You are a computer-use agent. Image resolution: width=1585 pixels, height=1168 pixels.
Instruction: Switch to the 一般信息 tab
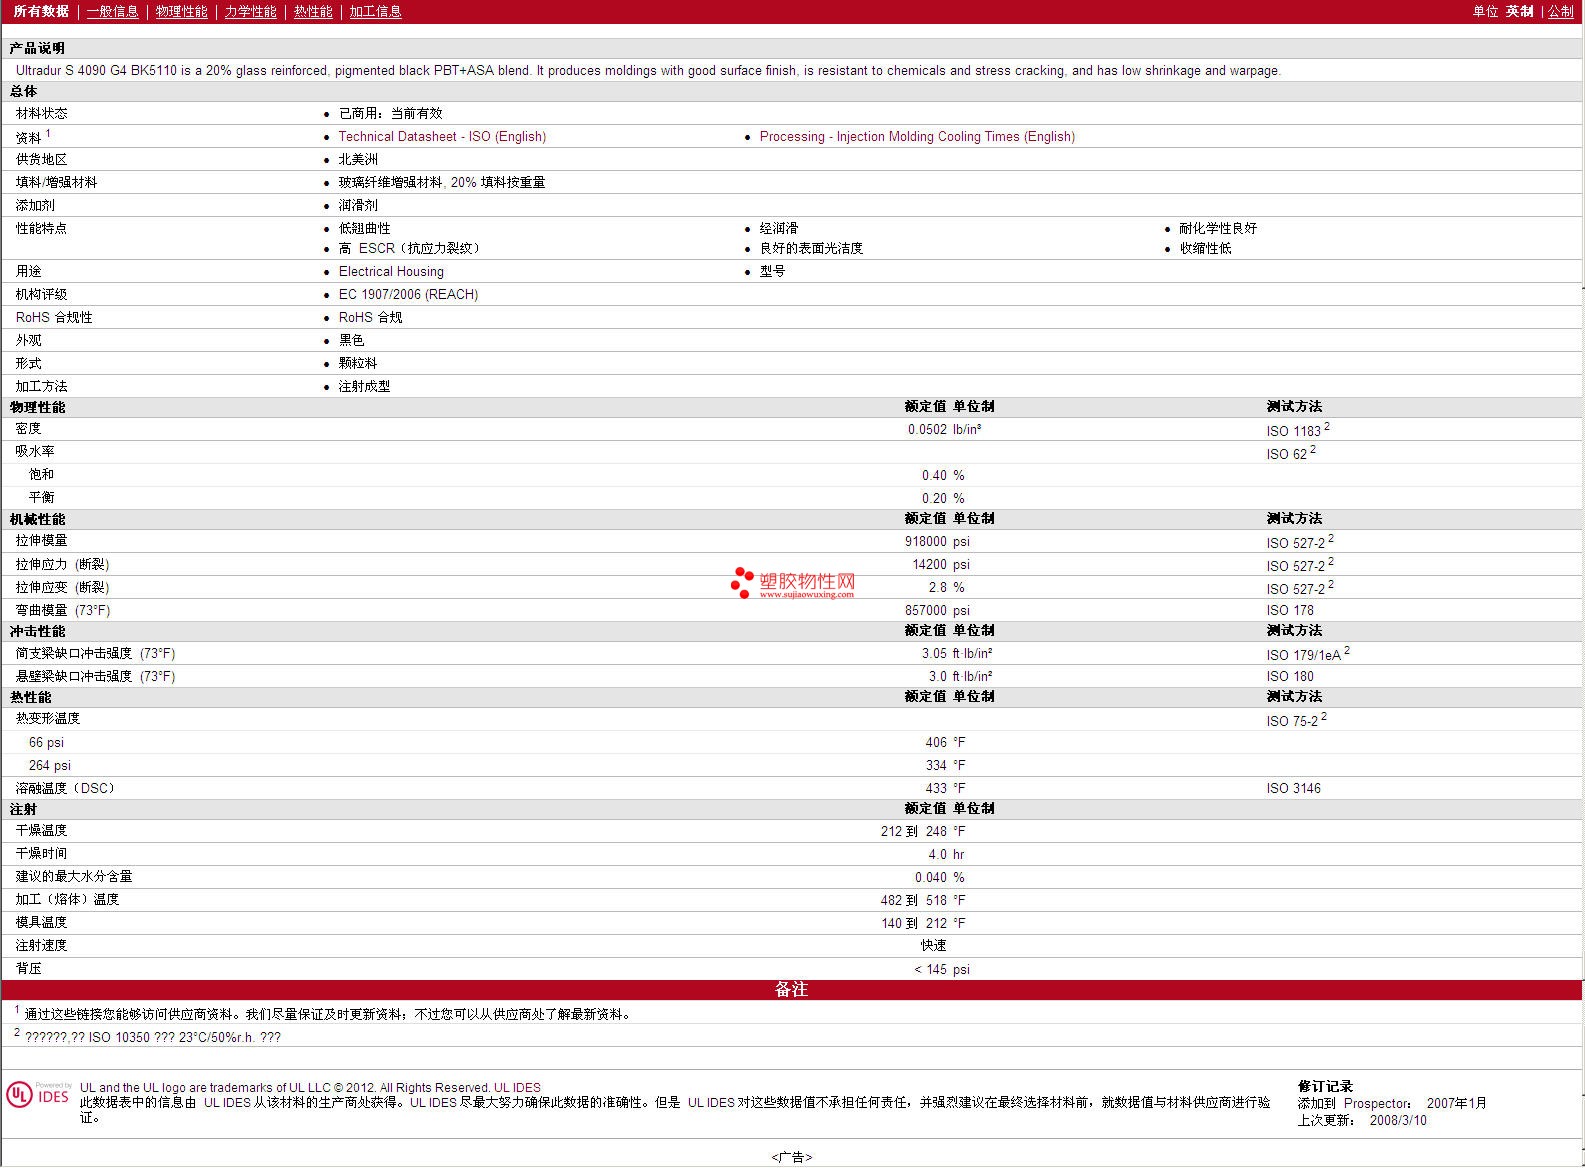(112, 11)
